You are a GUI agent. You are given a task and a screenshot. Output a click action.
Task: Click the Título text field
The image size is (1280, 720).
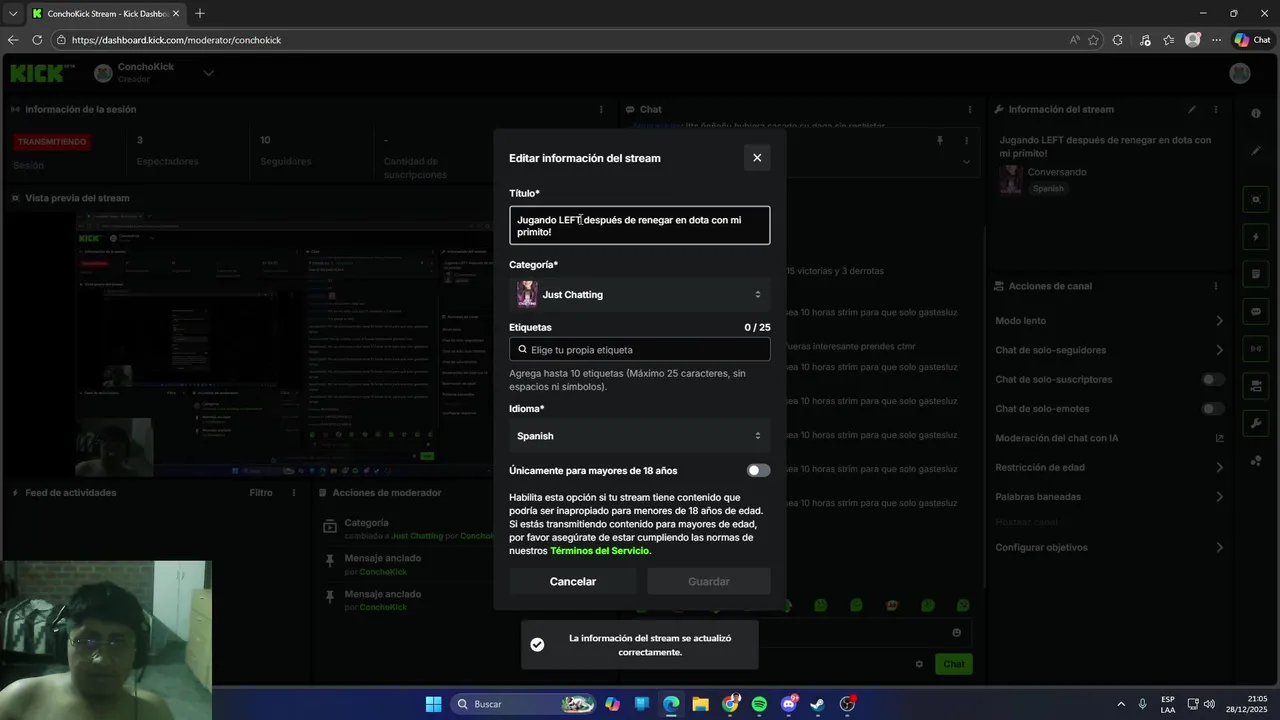coord(640,225)
